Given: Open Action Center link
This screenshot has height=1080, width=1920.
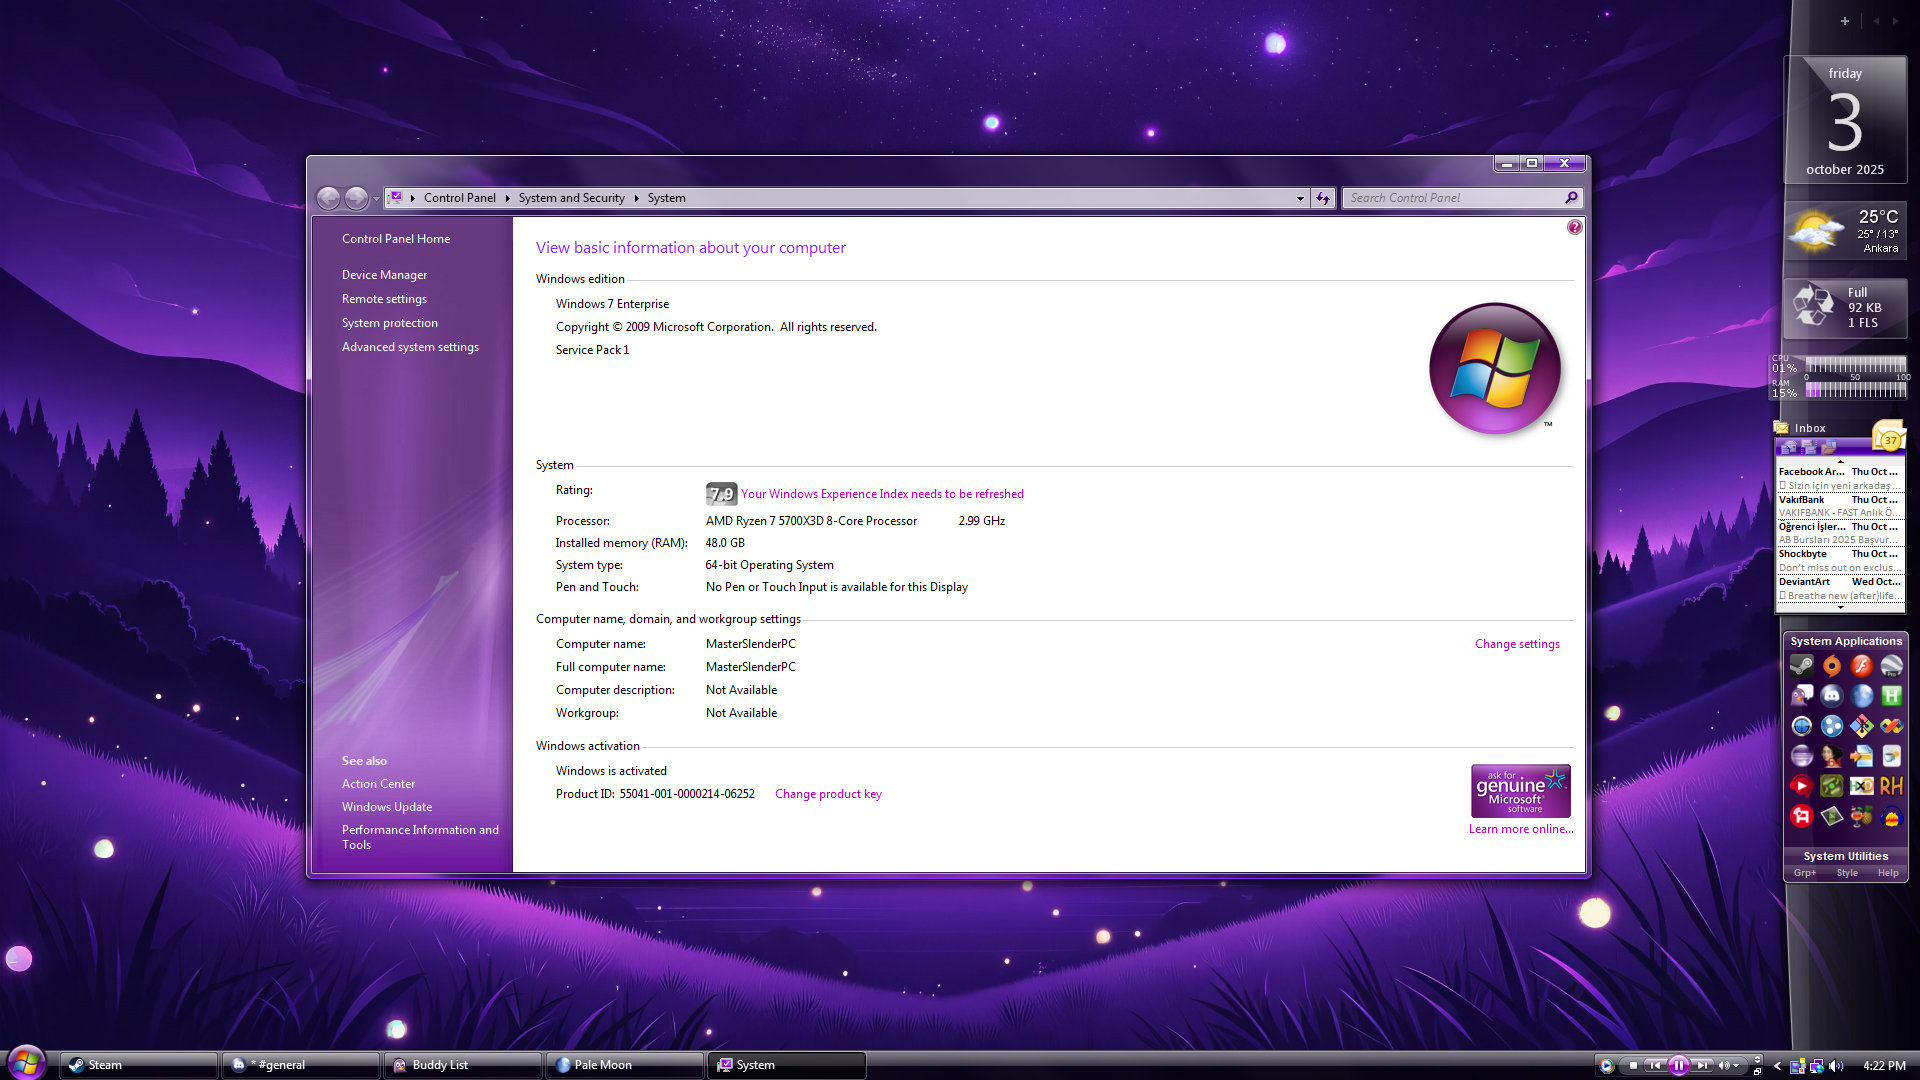Looking at the screenshot, I should click(378, 784).
